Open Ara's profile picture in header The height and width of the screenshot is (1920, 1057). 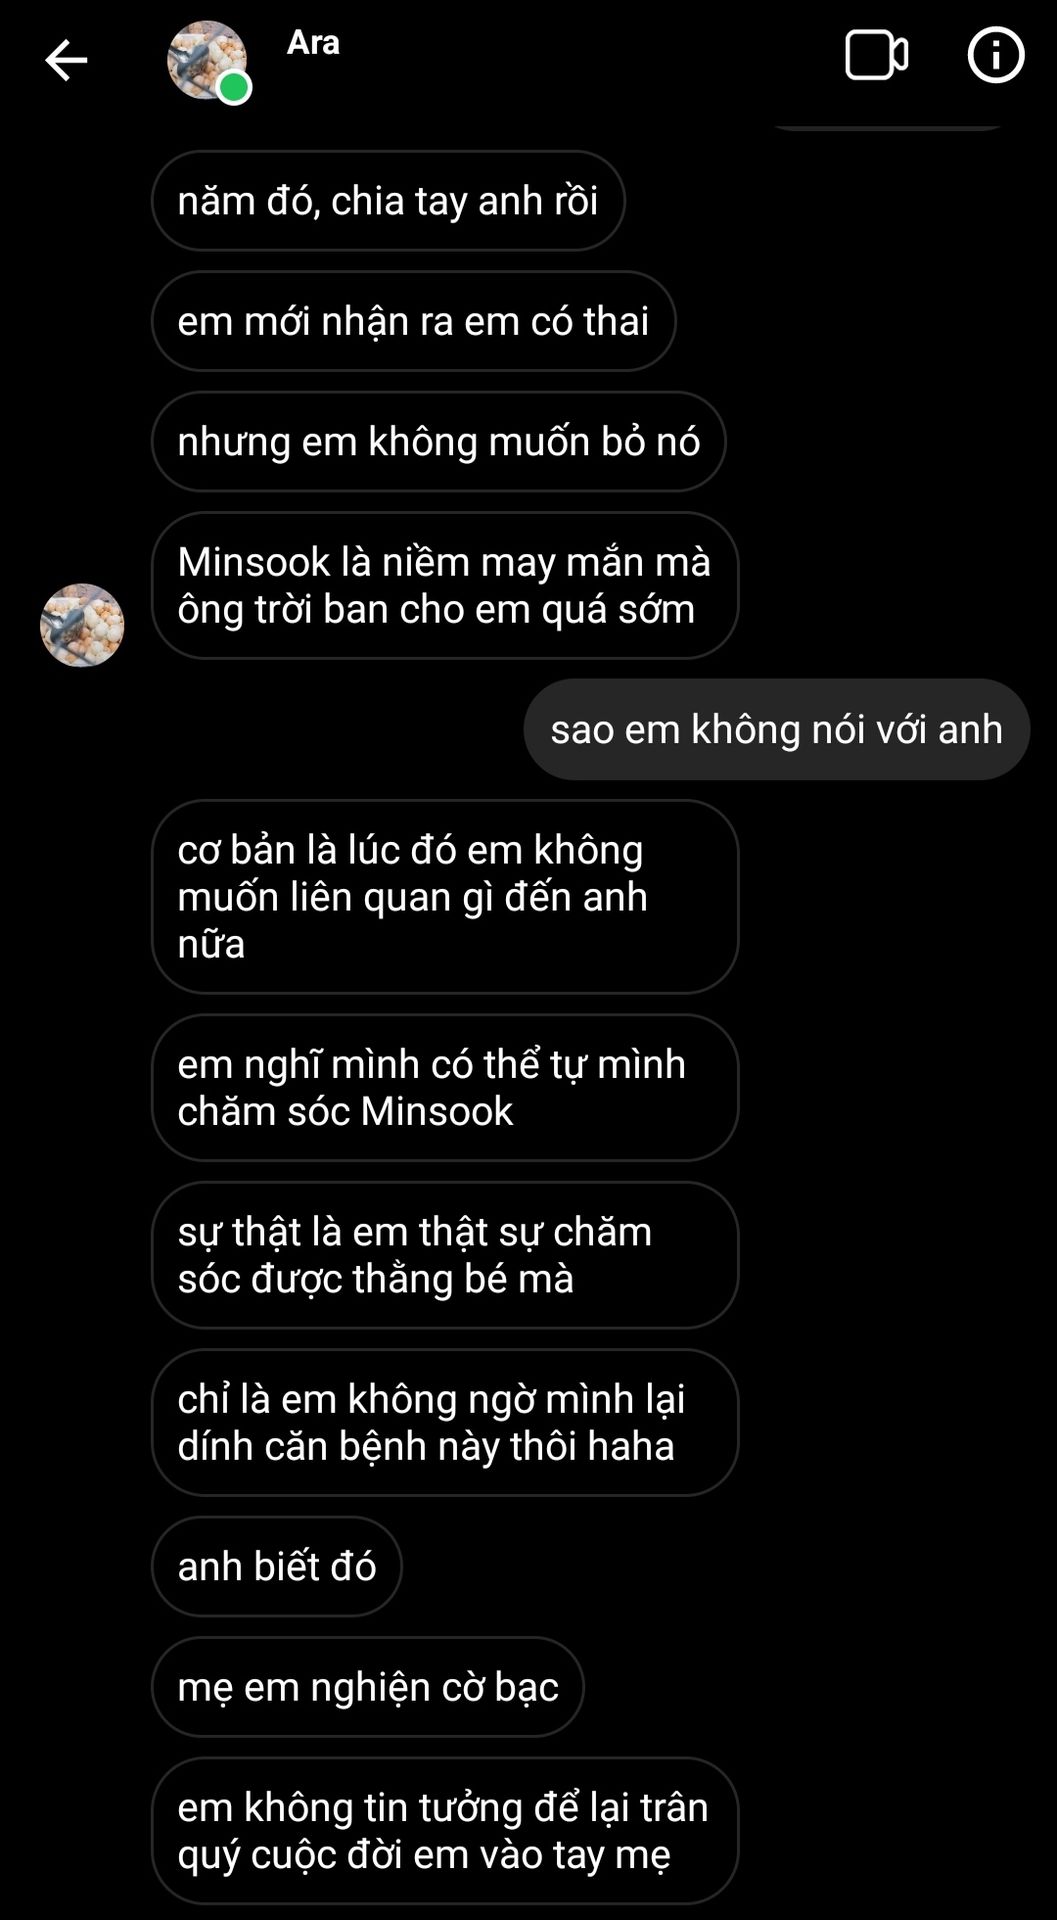(x=206, y=60)
